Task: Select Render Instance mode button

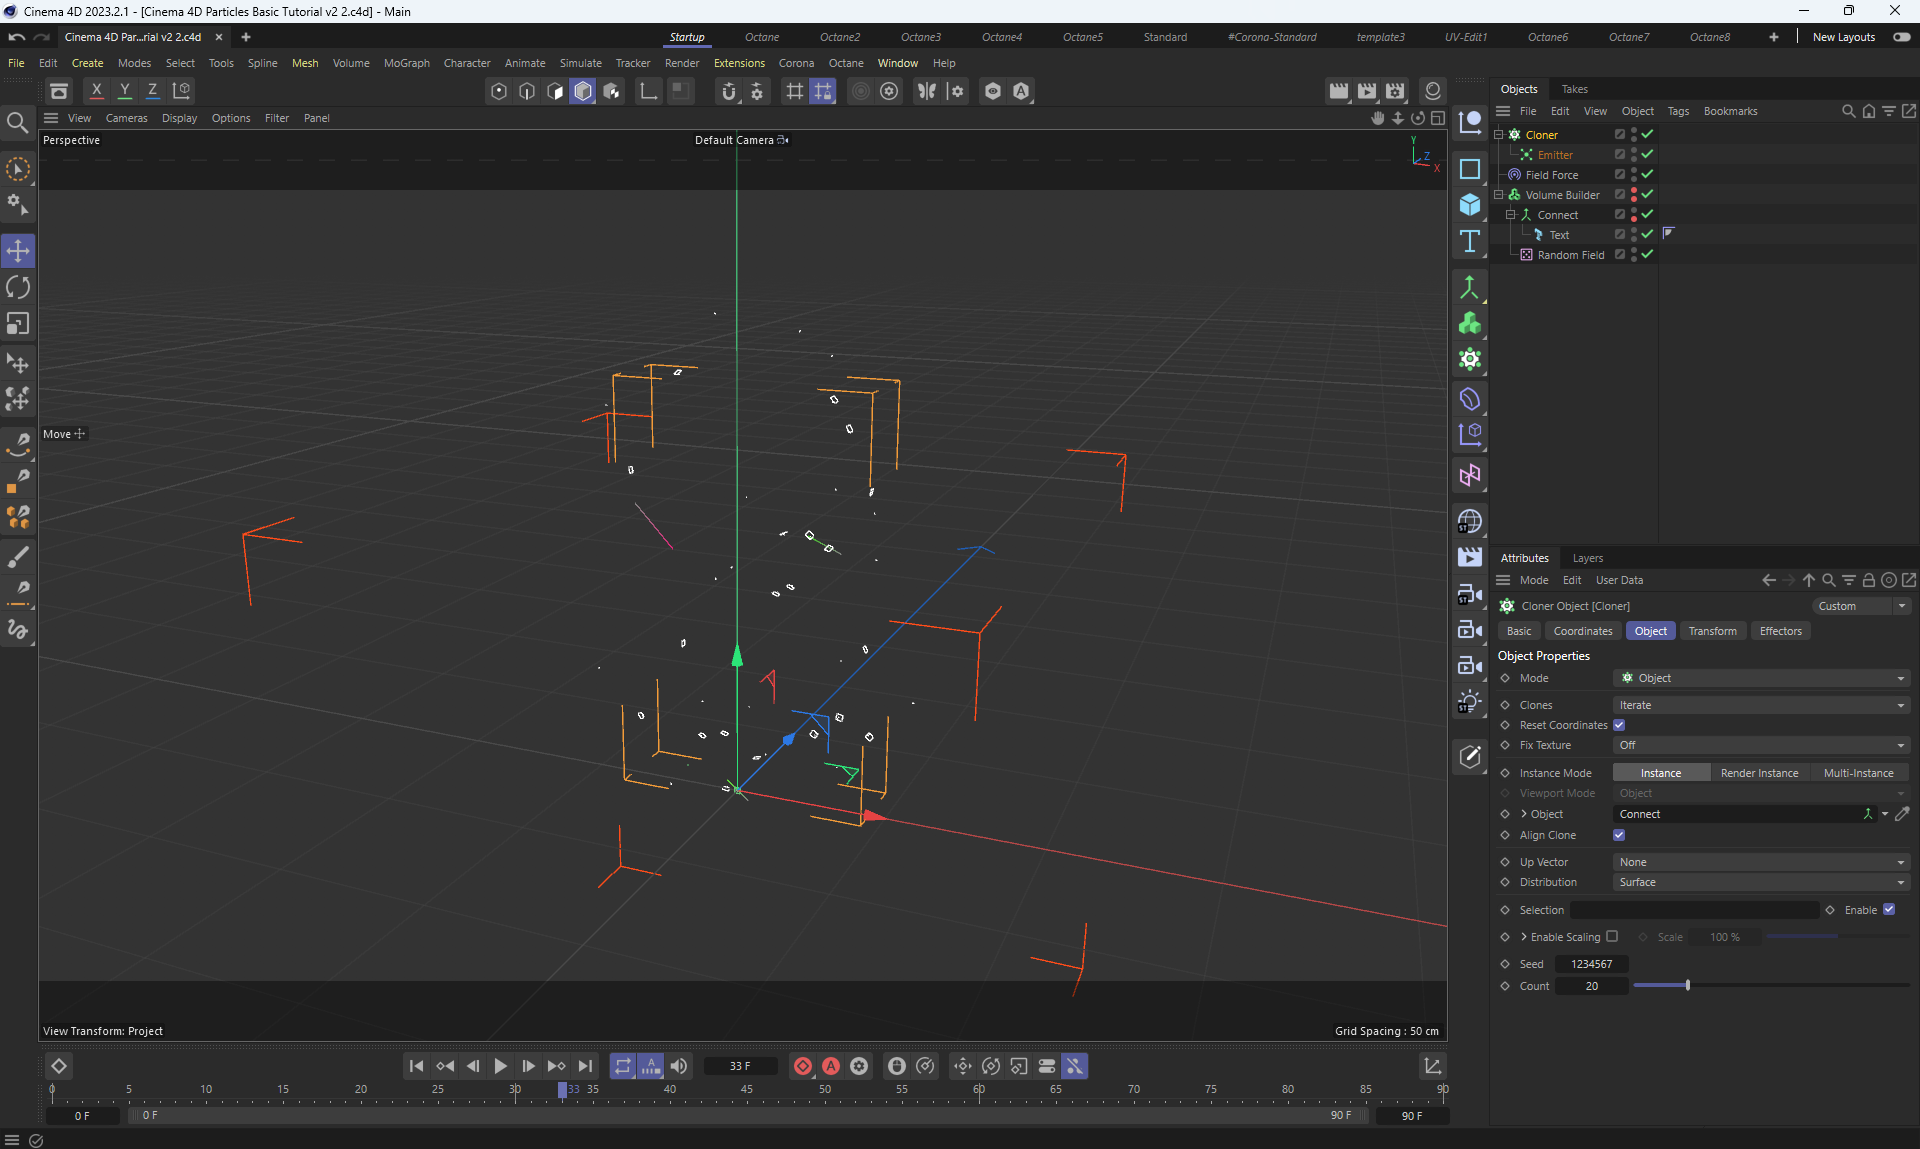Action: 1759,773
